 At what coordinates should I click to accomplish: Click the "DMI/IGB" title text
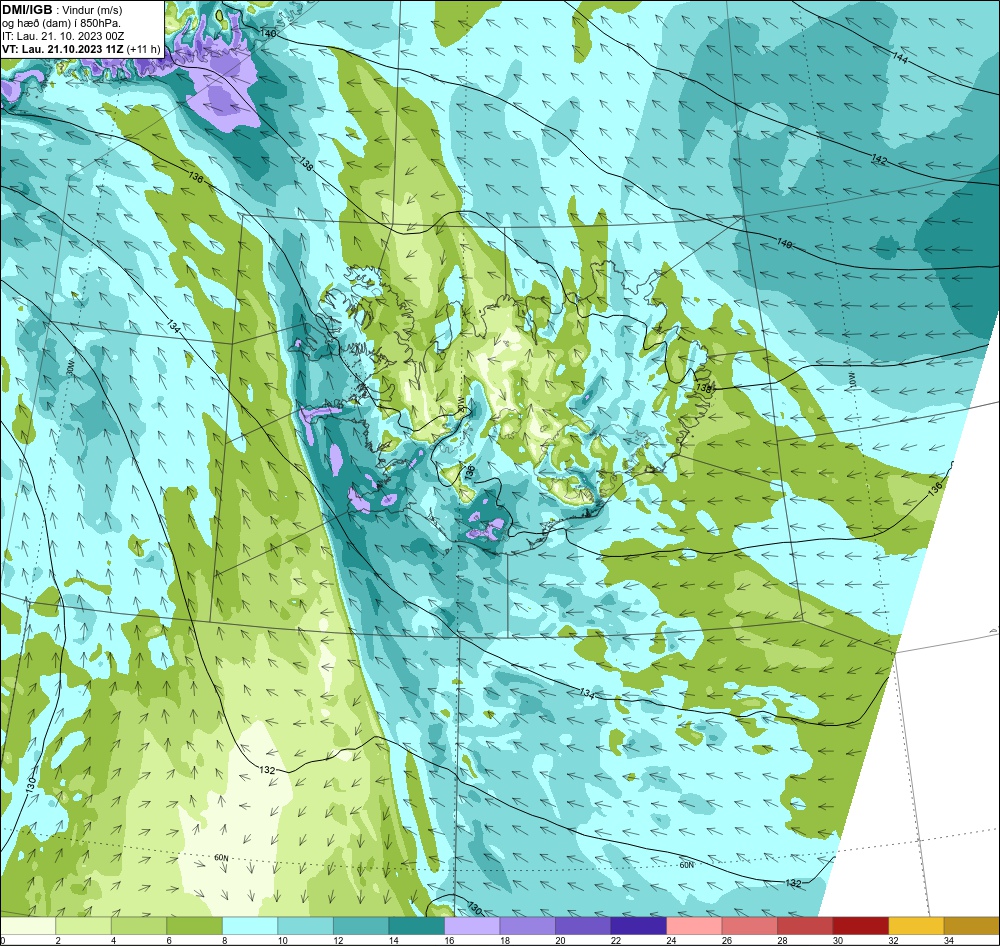click(27, 10)
